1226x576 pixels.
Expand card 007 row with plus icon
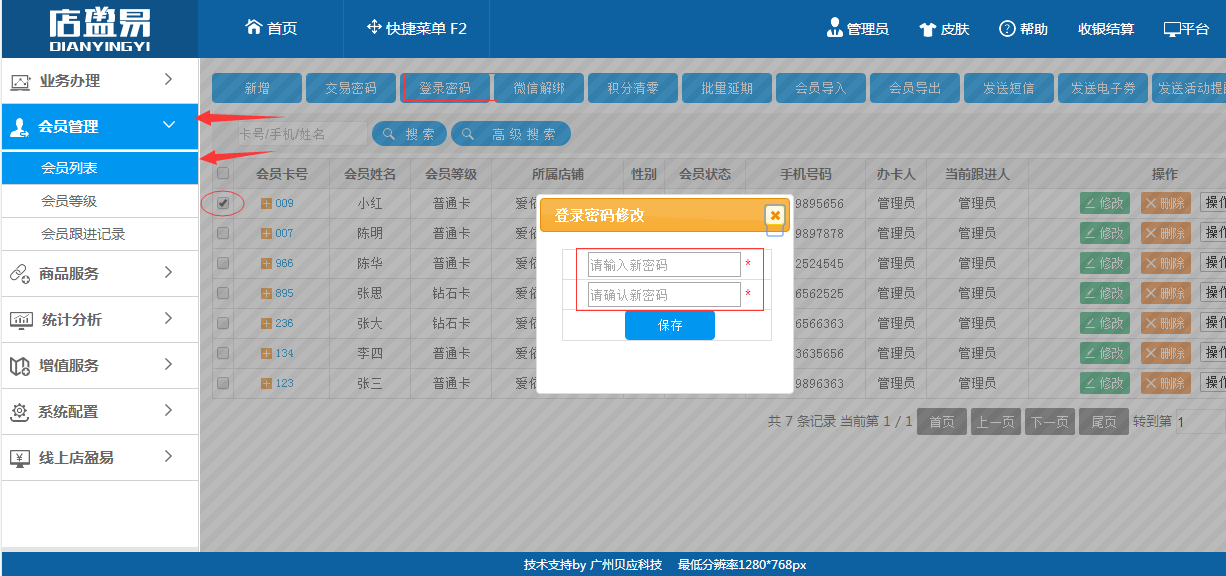point(266,233)
